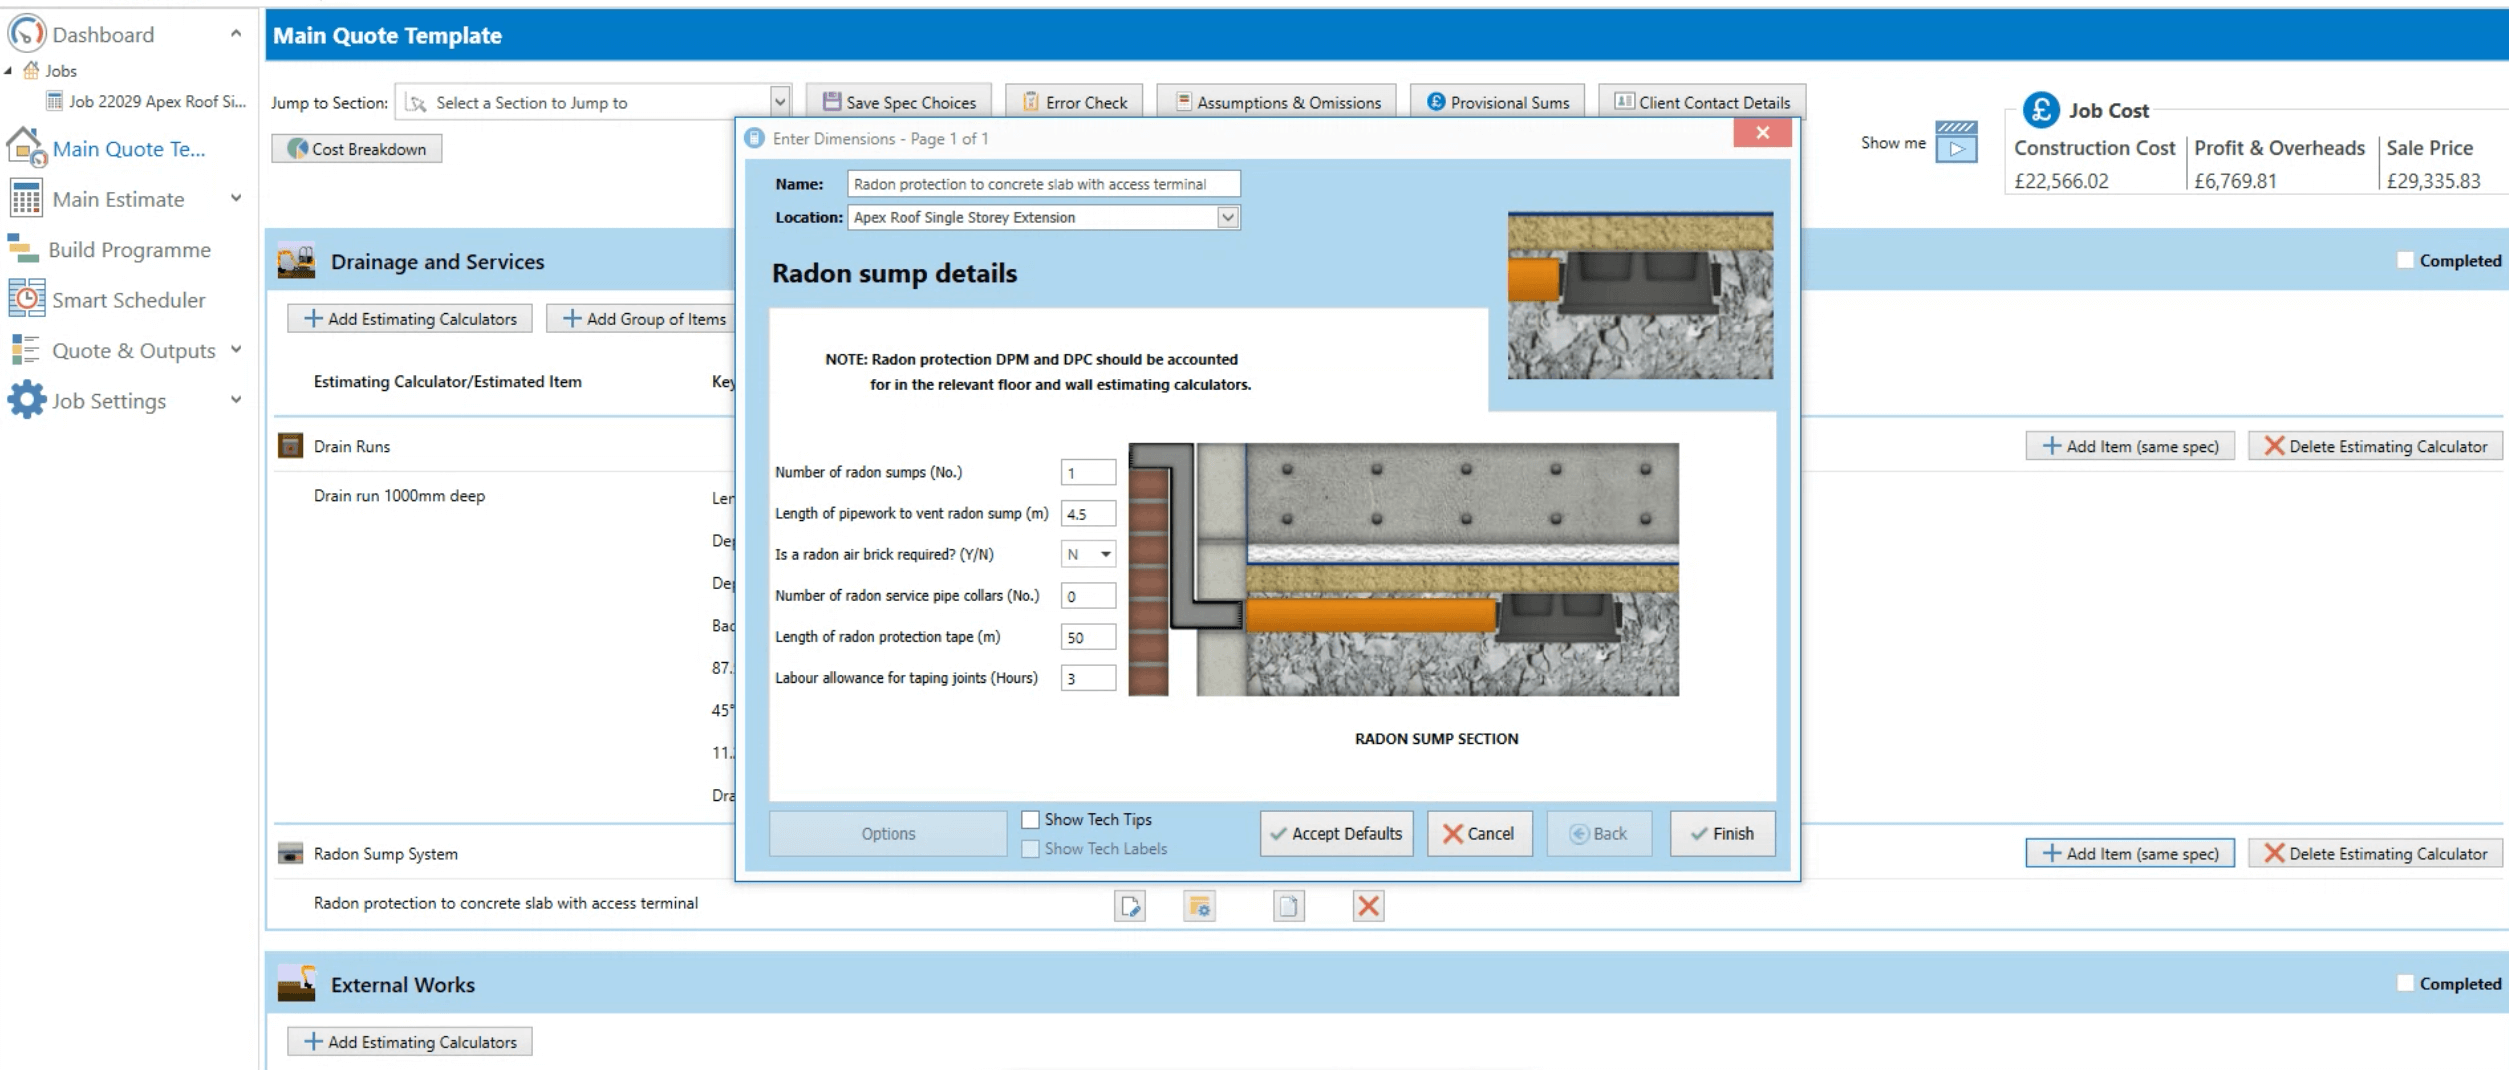This screenshot has width=2509, height=1070.
Task: Tick the Show Tech Tips checkbox
Action: click(x=1030, y=819)
